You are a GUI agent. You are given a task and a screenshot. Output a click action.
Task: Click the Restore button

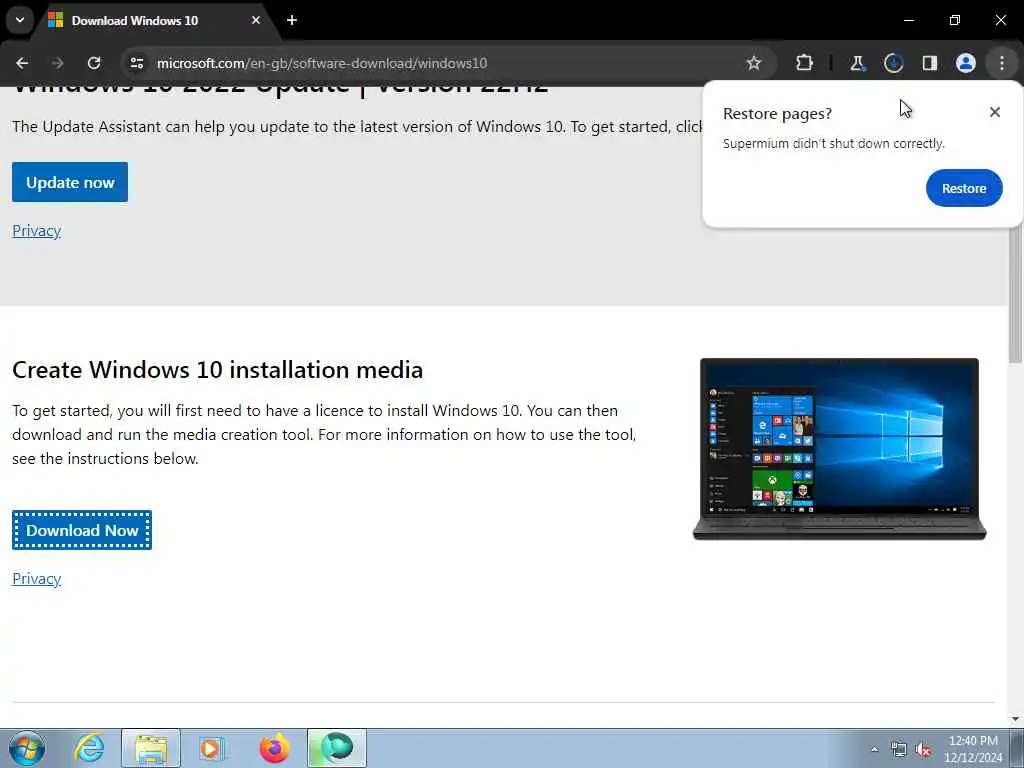pos(964,188)
